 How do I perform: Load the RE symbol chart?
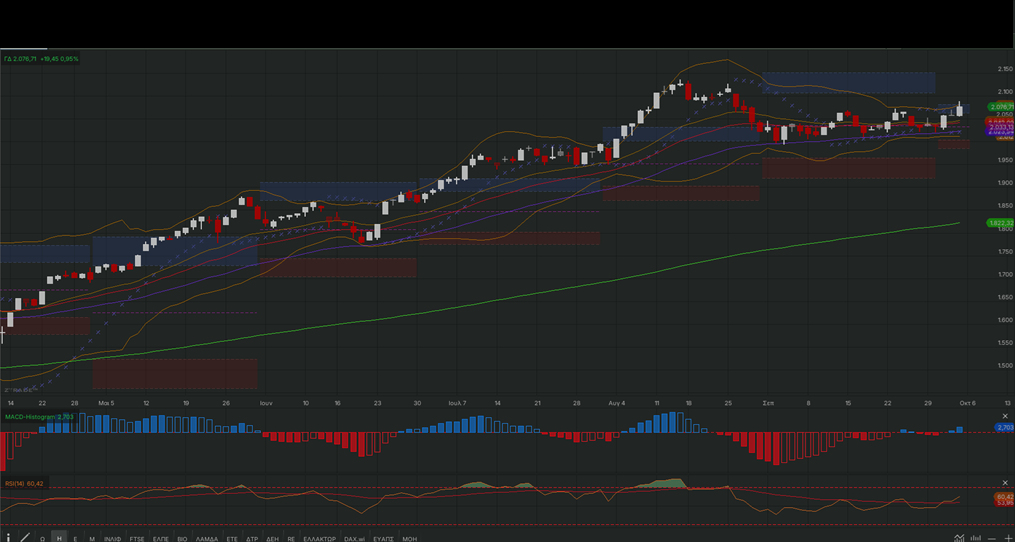(291, 539)
